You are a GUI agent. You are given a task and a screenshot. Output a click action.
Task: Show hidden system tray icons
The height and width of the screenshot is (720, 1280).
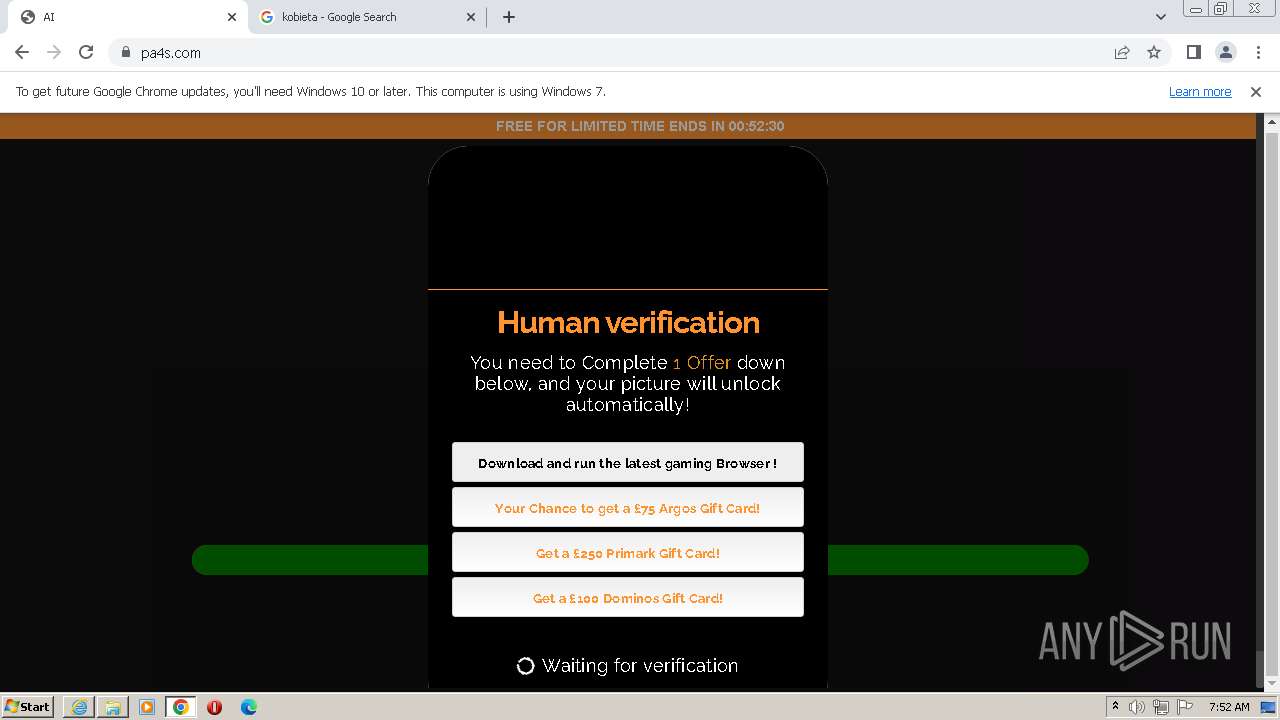tap(1115, 706)
